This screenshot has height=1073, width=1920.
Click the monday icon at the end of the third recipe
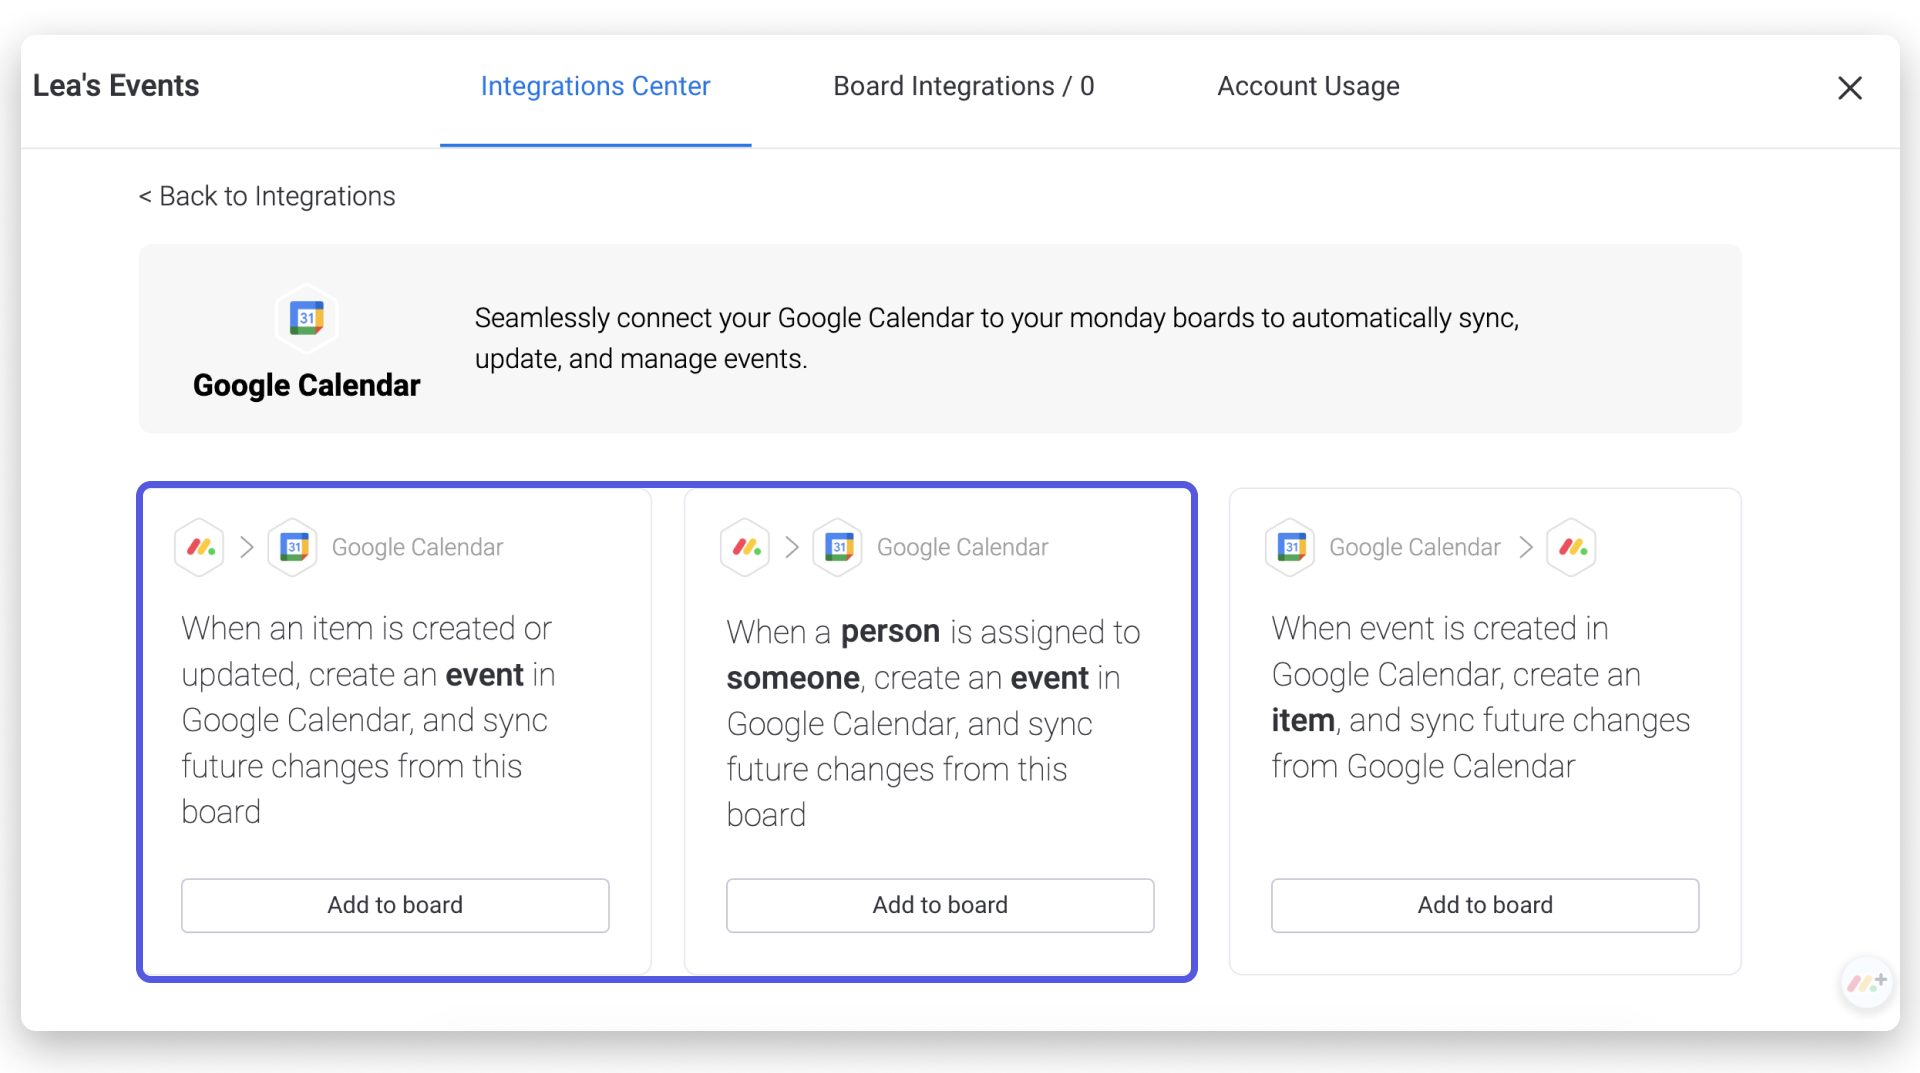pos(1572,547)
